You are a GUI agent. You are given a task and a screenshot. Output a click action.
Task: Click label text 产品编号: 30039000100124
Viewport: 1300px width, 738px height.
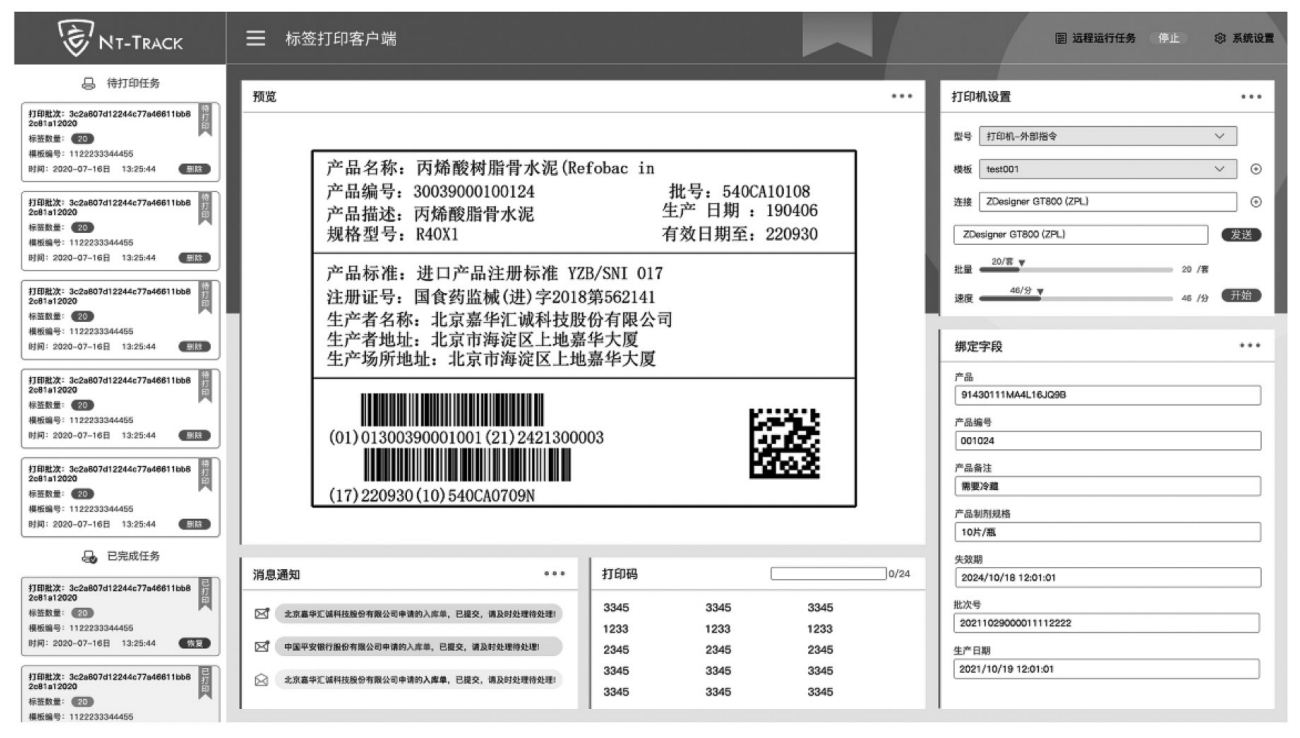[433, 190]
